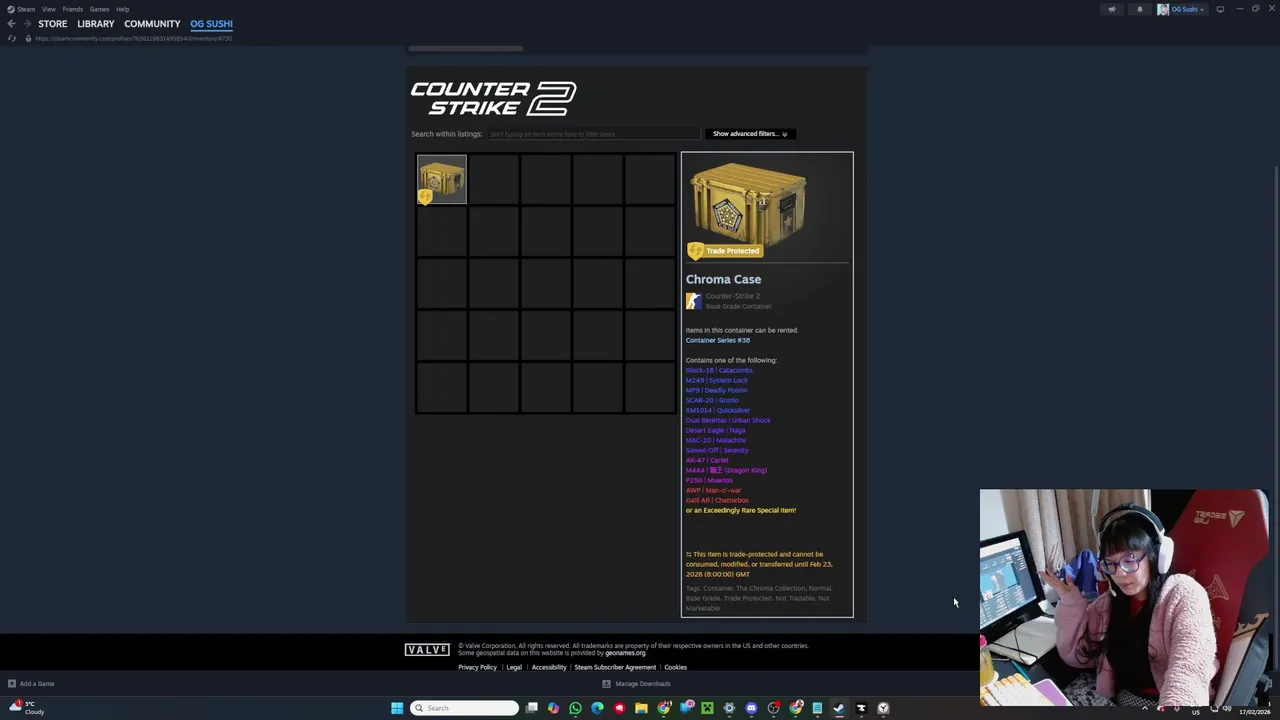This screenshot has height=720, width=1280.
Task: Click Exceedingly Rare Special Item text
Action: [741, 510]
